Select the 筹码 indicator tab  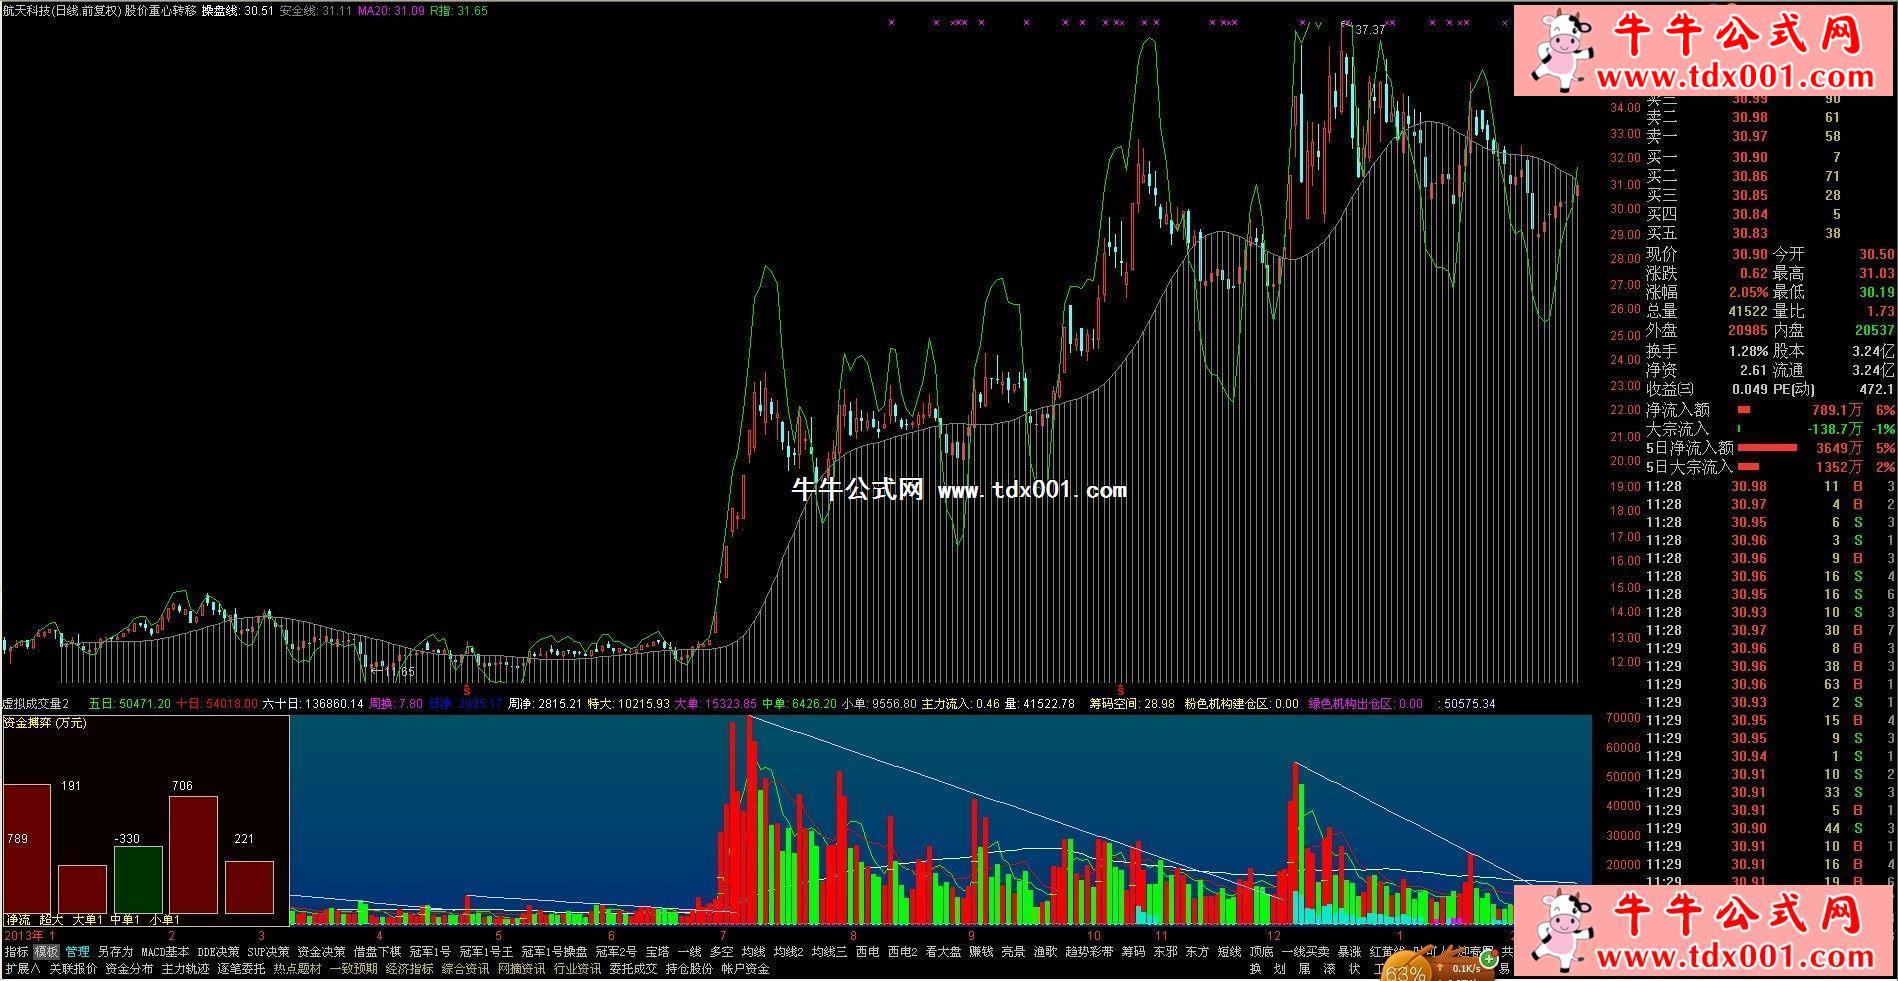pos(1132,952)
